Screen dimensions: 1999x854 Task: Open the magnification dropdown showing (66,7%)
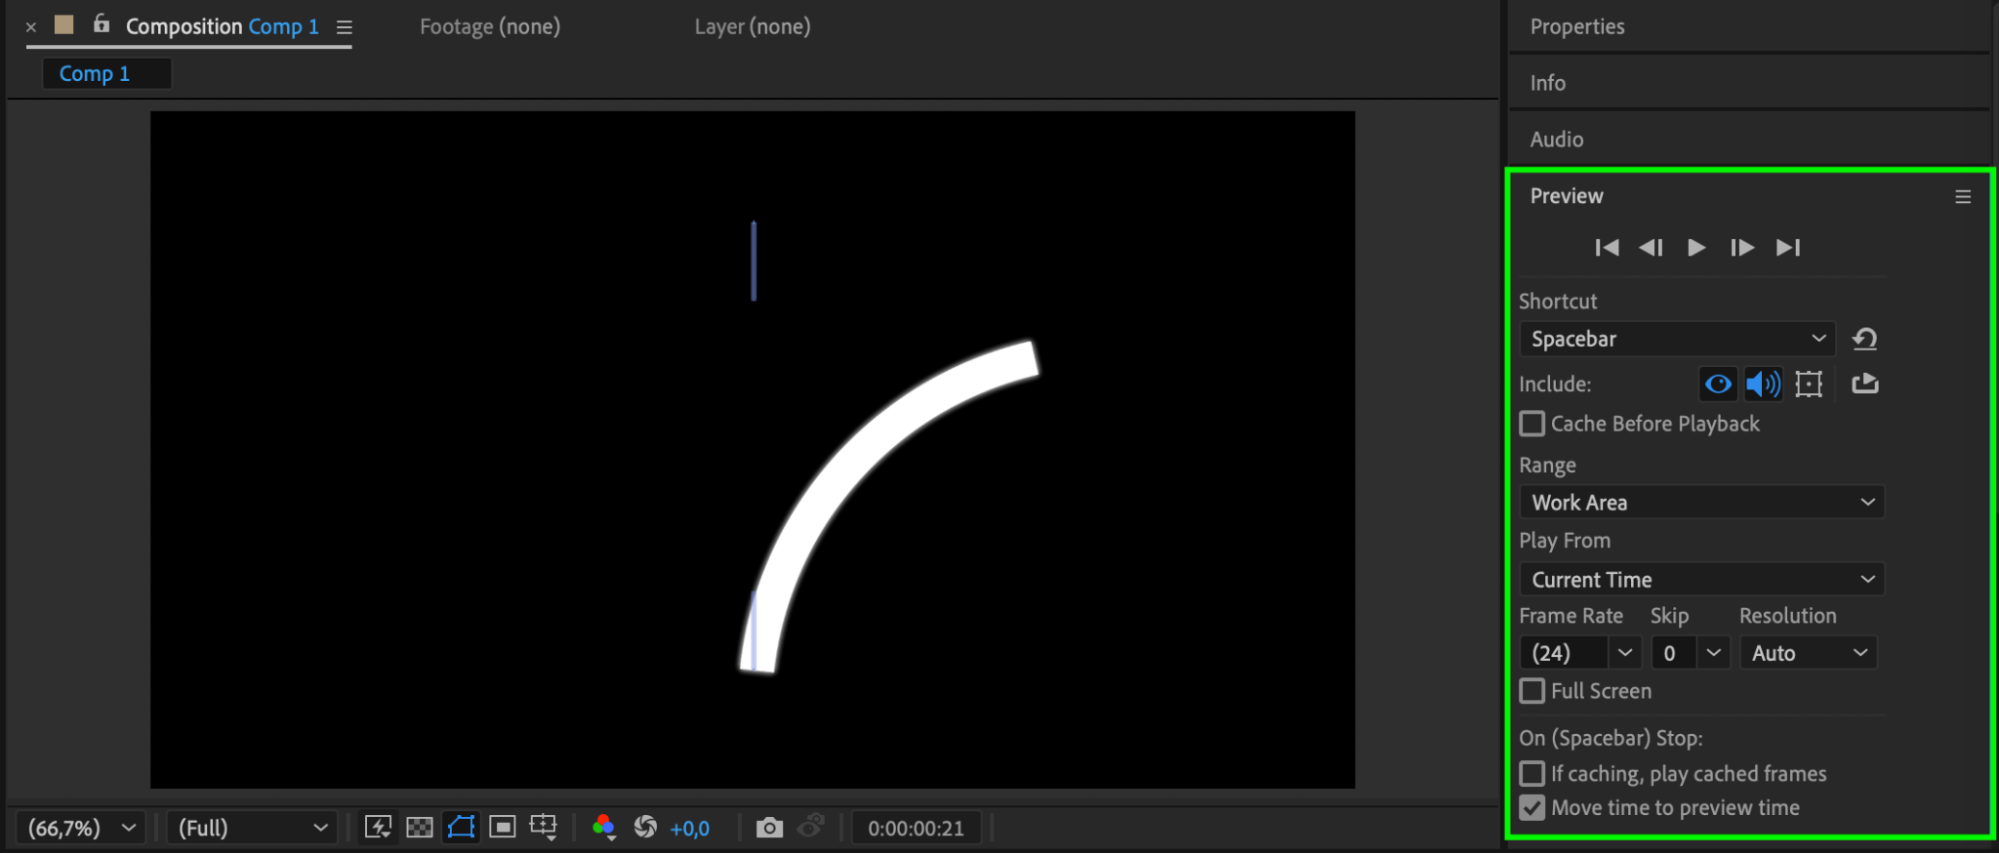(x=81, y=828)
